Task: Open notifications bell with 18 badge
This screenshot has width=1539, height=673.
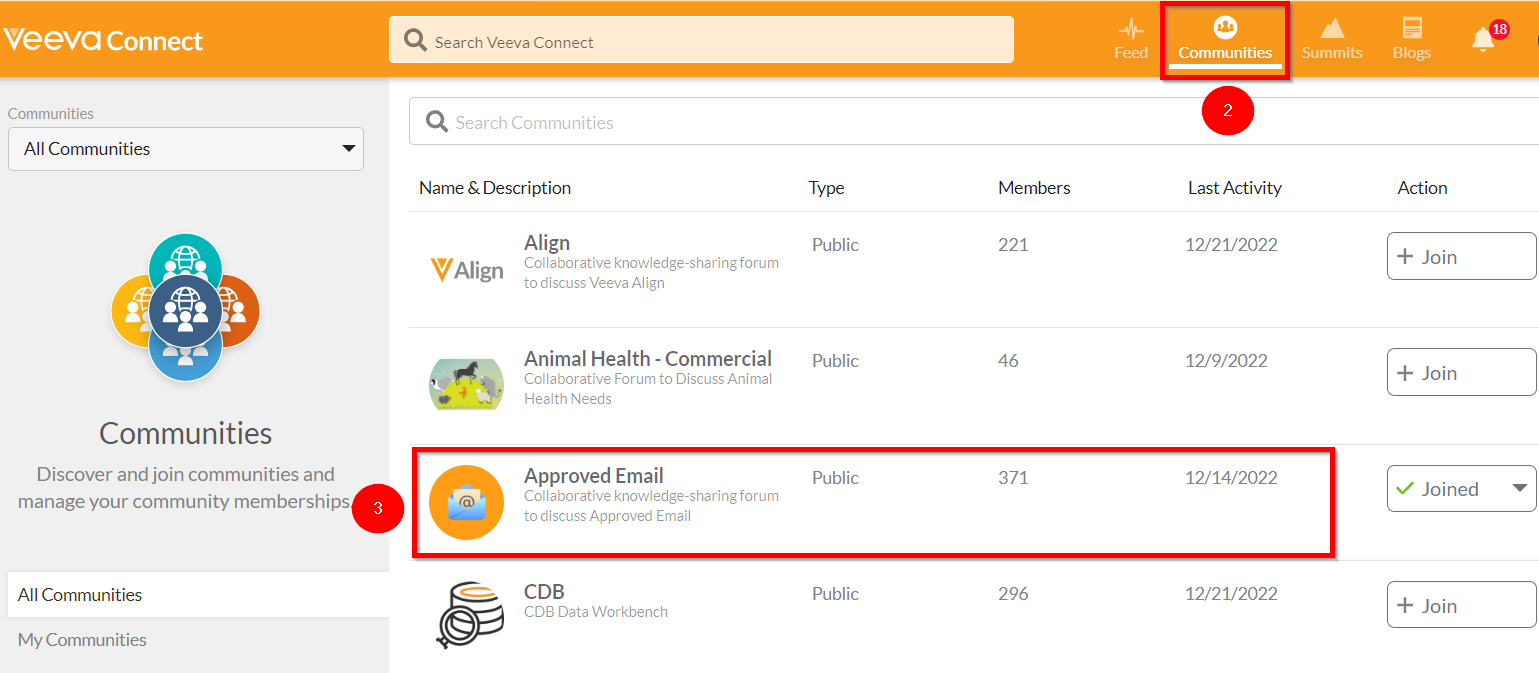Action: [x=1483, y=40]
